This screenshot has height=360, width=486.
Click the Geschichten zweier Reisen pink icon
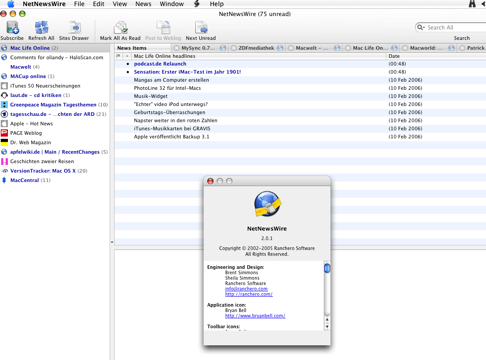4,161
